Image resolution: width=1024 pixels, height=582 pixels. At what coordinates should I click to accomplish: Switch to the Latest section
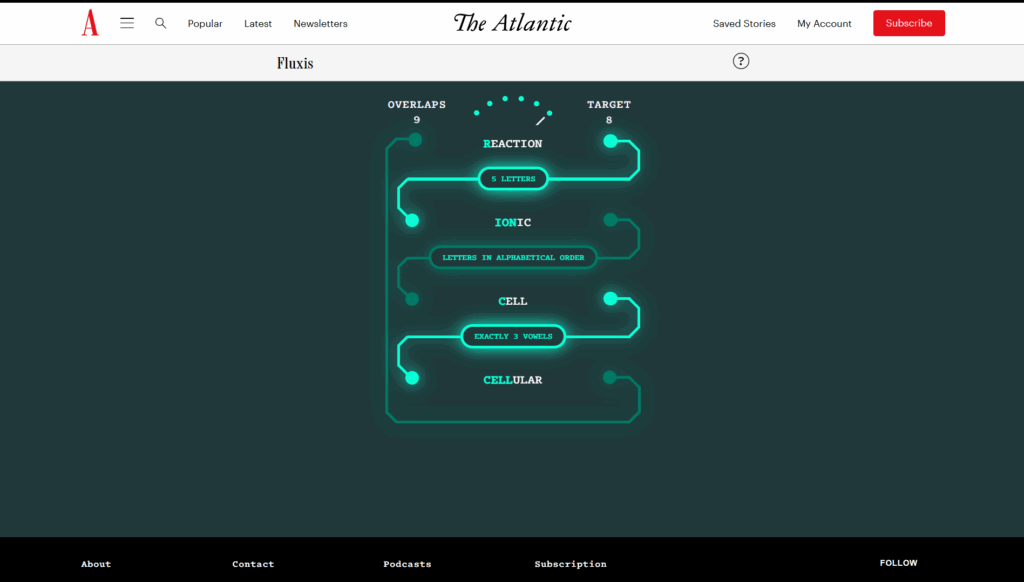pyautogui.click(x=258, y=23)
